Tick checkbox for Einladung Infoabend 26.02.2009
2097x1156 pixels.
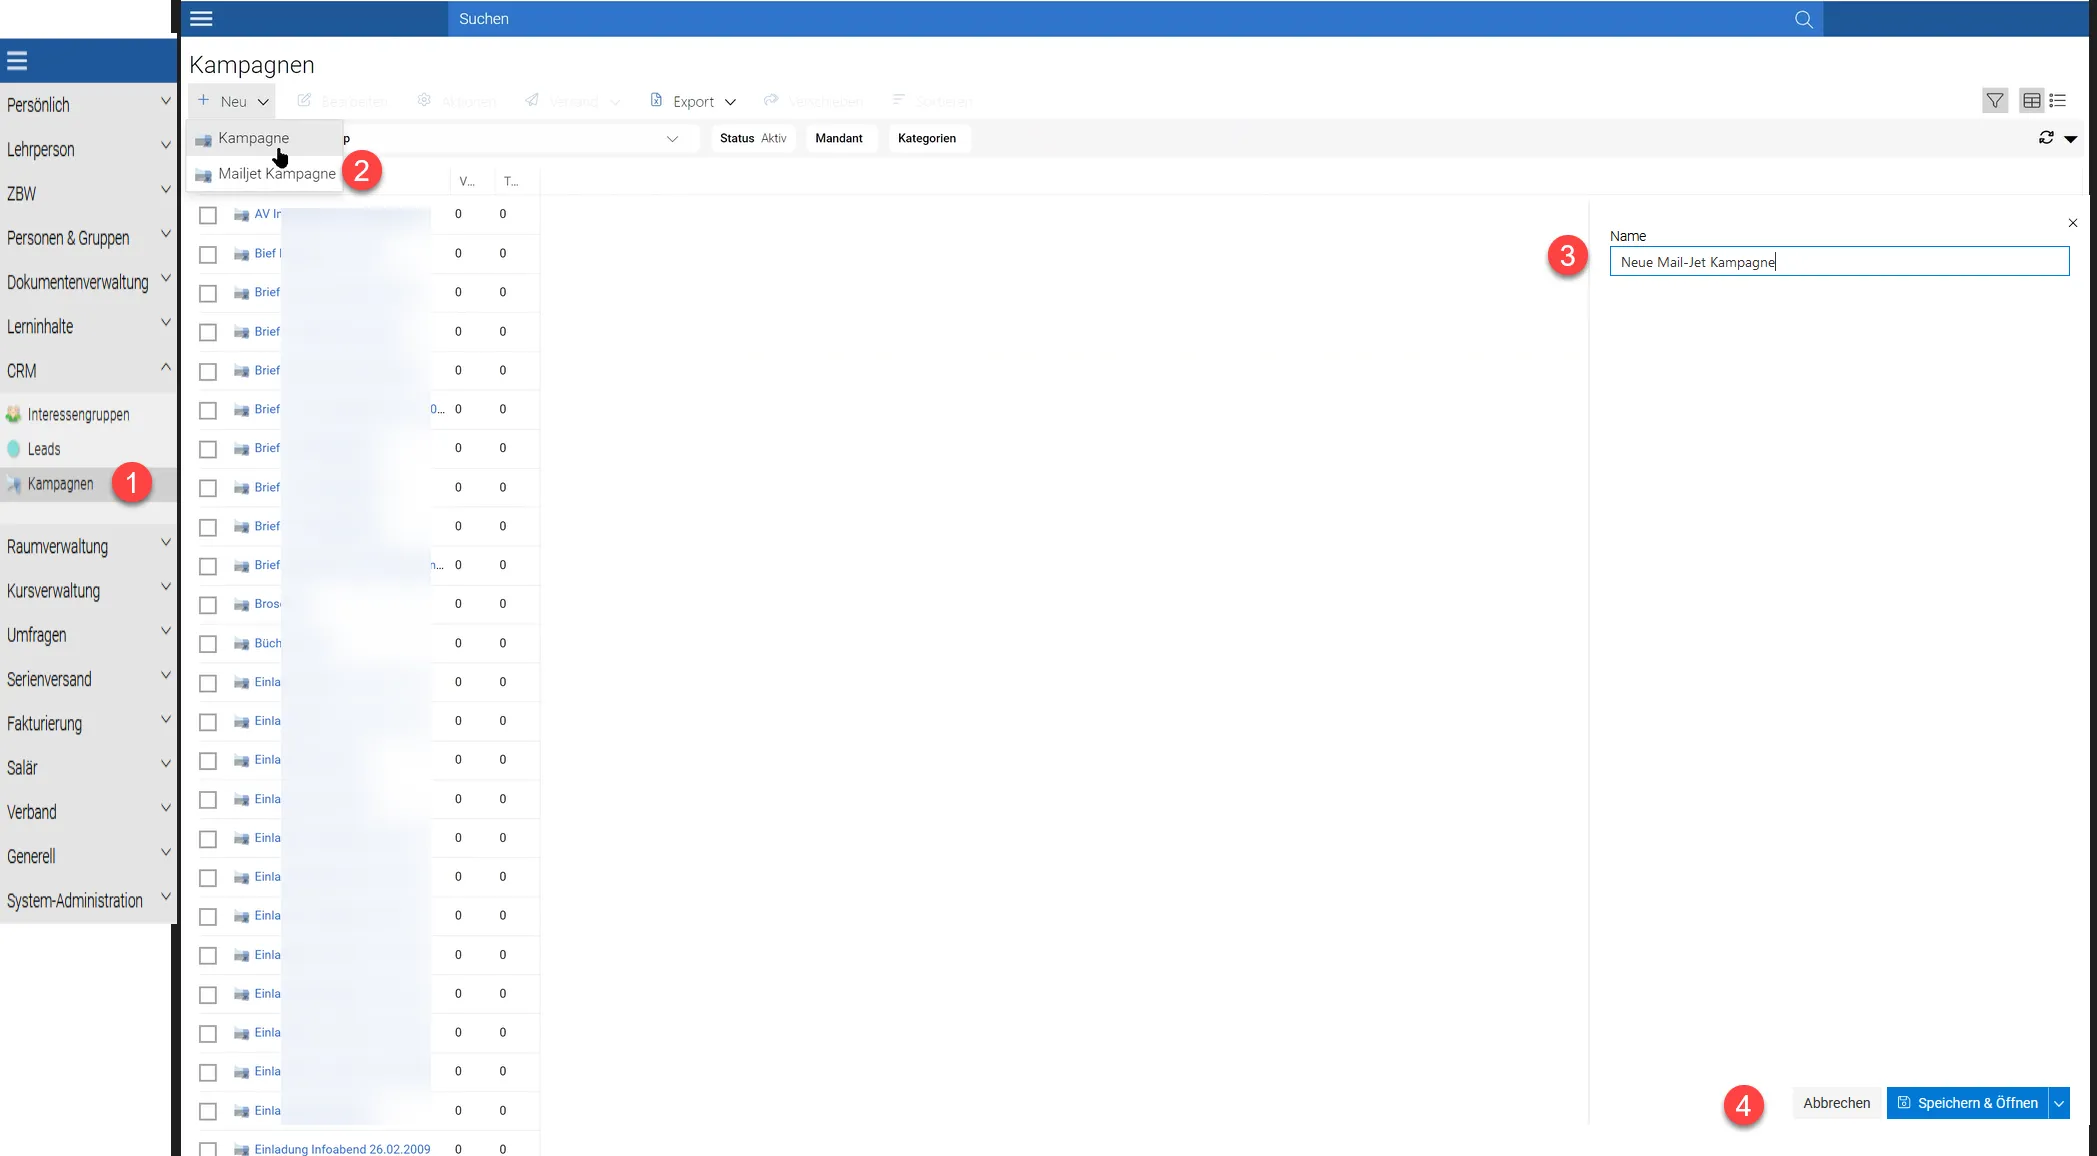[x=208, y=1149]
